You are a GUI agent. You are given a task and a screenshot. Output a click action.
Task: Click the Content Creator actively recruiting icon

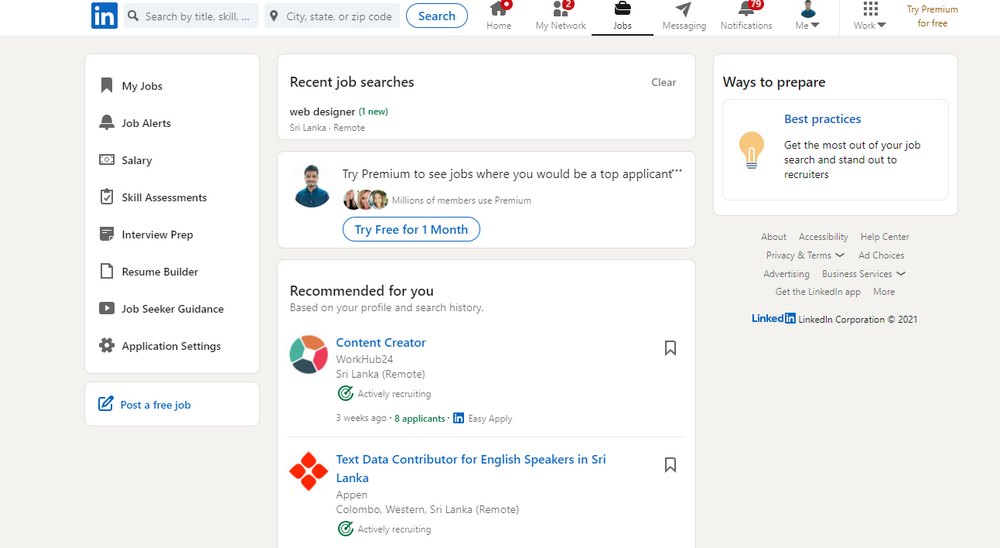point(345,393)
